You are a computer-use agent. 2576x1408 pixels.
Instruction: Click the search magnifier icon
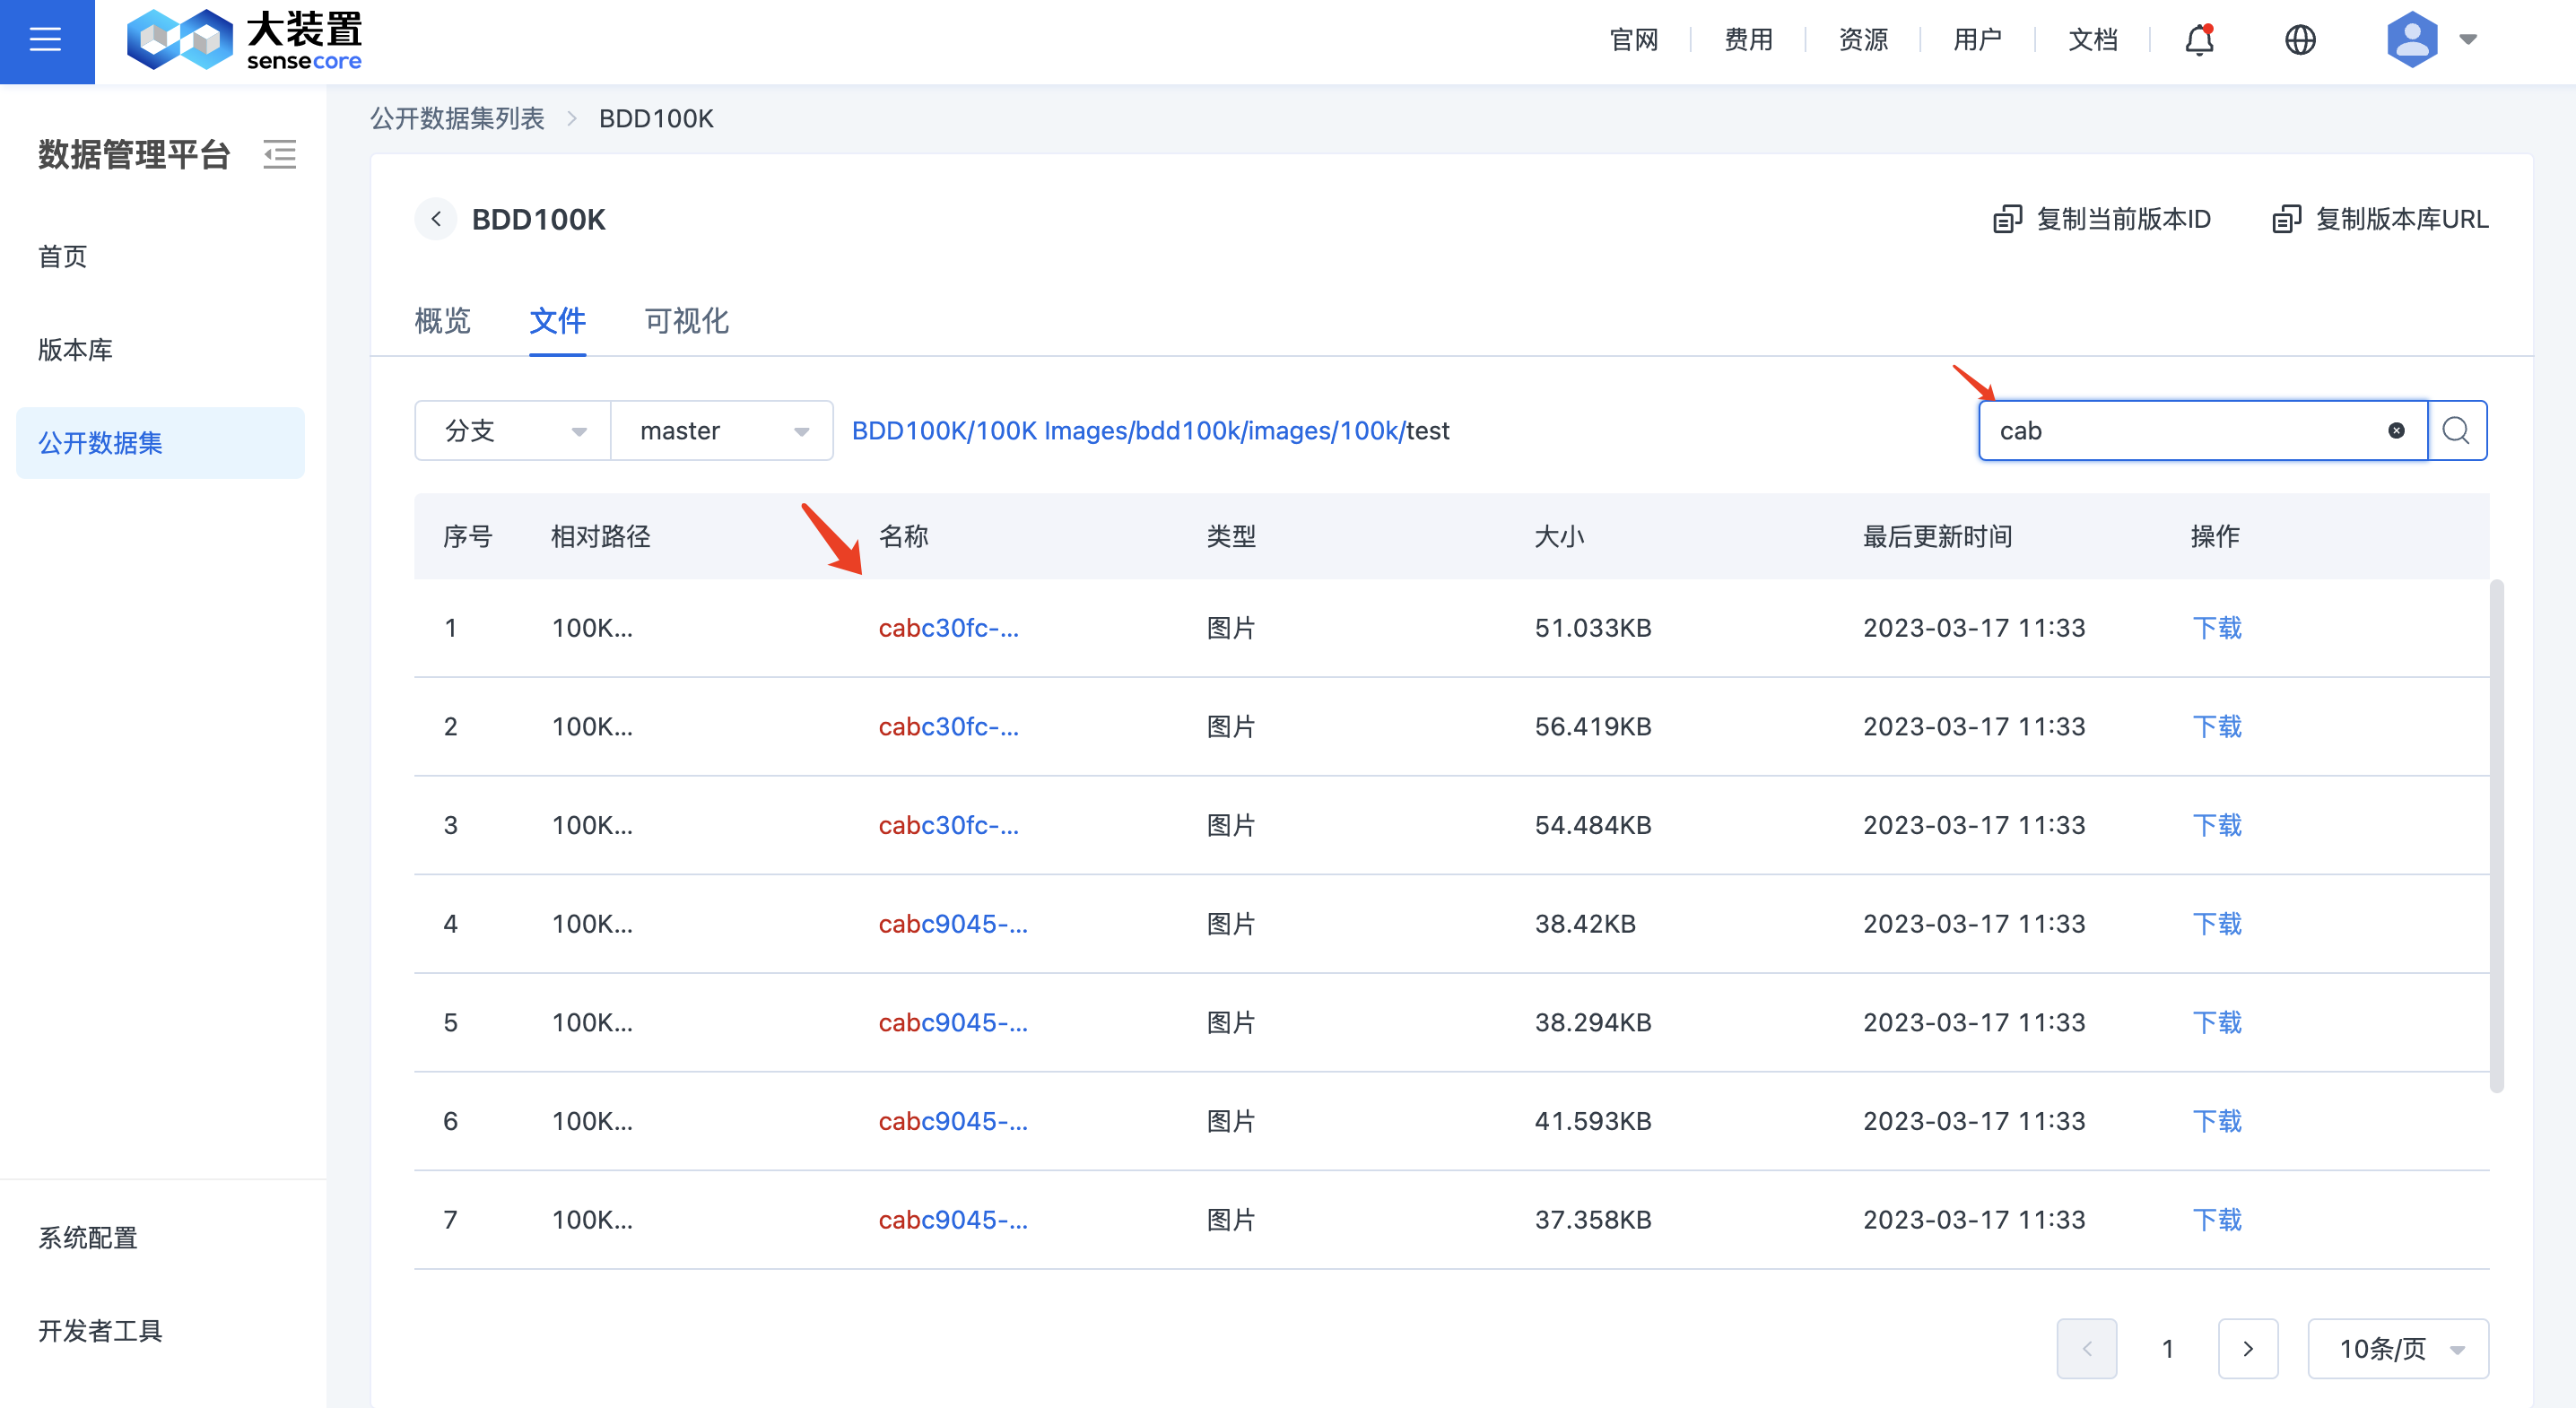[2456, 431]
